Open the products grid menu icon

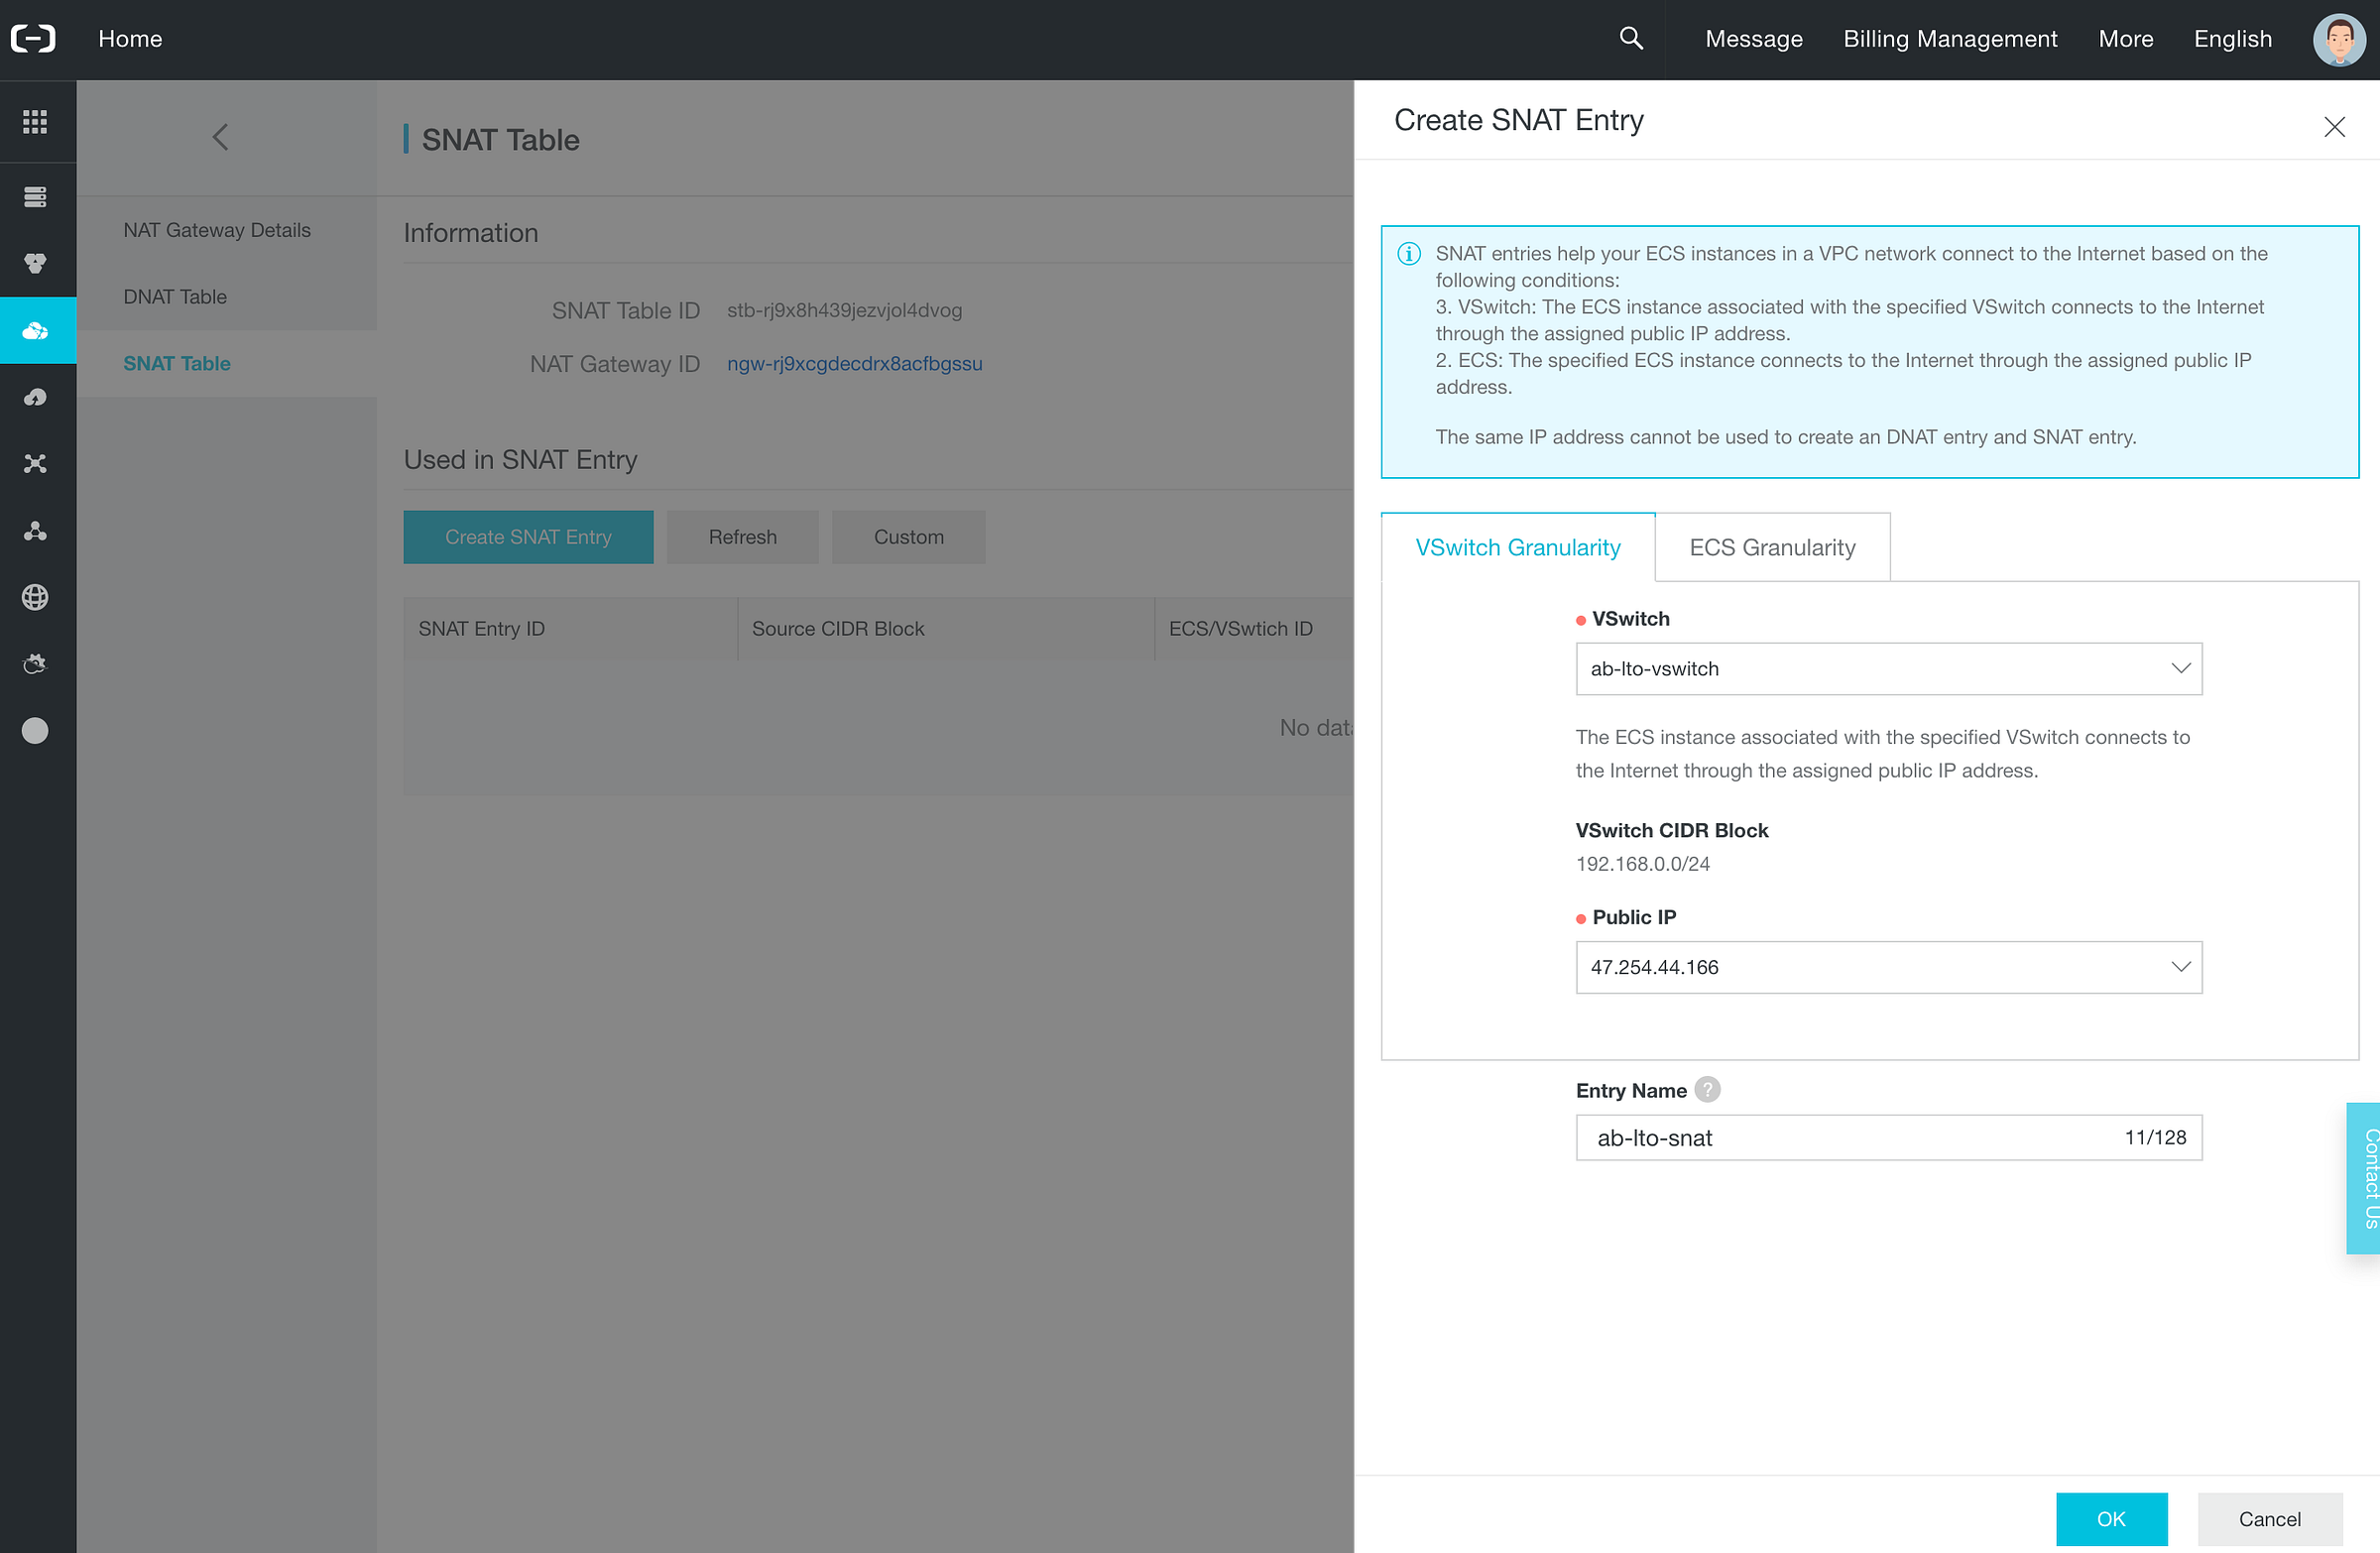coord(35,121)
